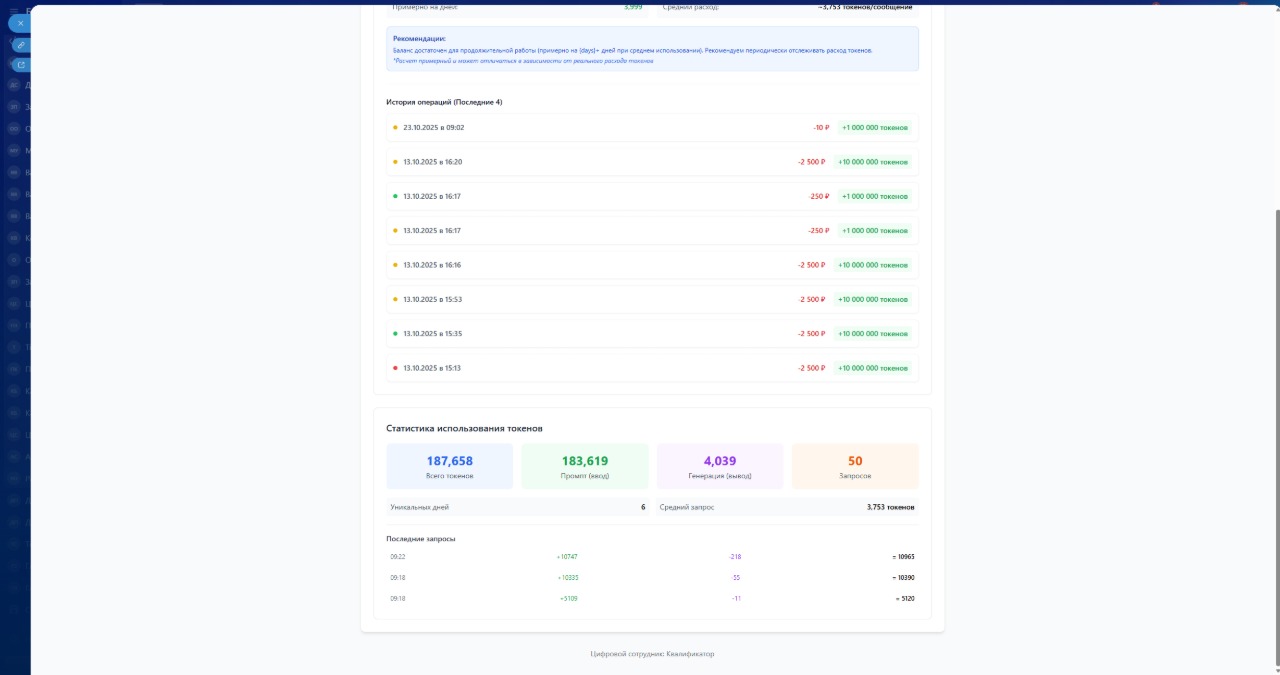
Task: Click the open in new window icon
Action: 20,65
